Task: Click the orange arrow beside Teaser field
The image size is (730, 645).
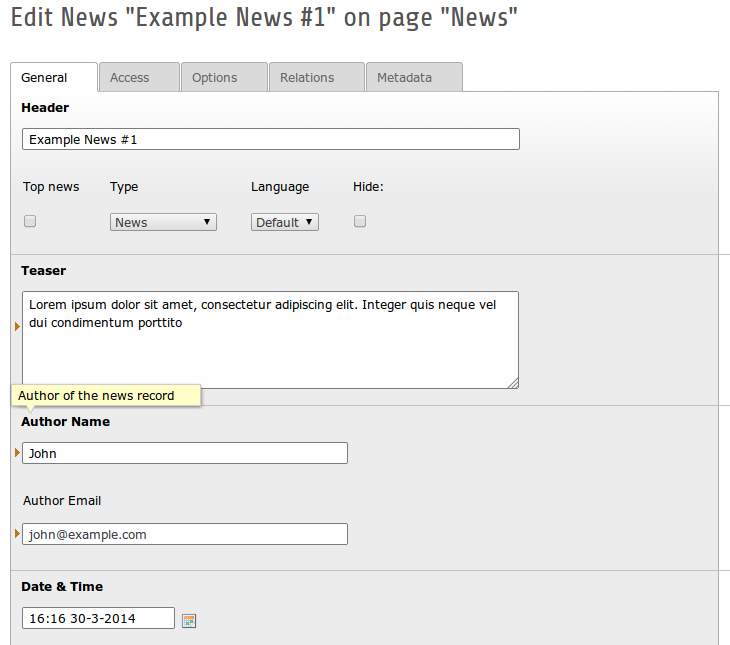Action: click(17, 326)
